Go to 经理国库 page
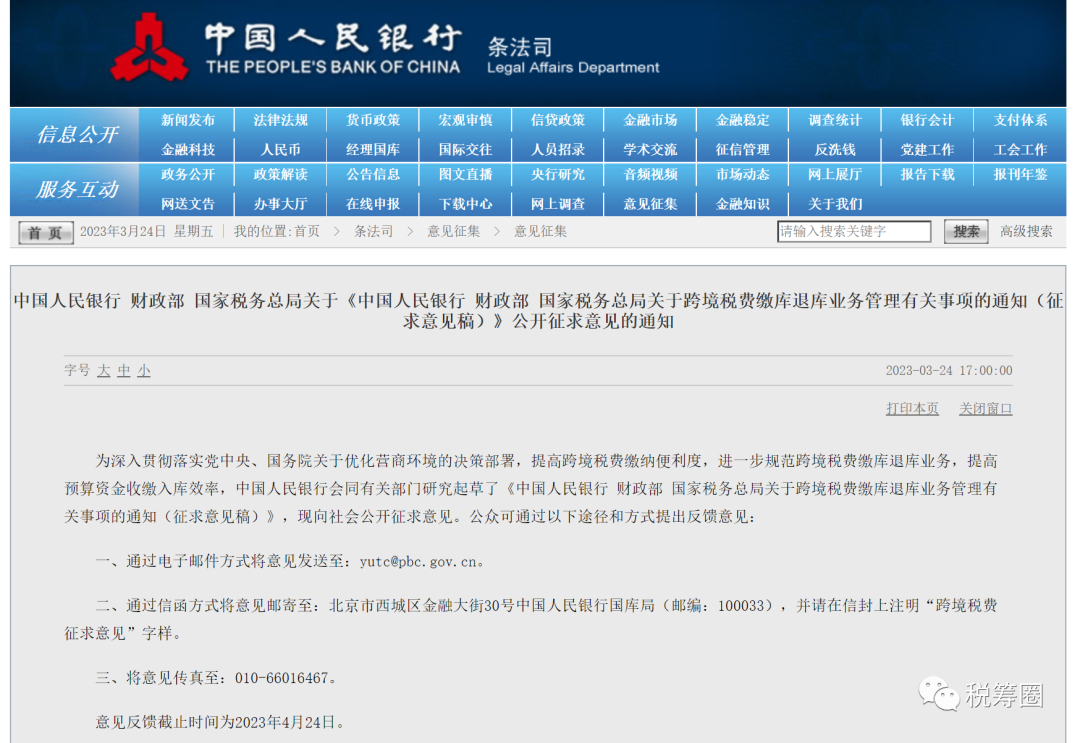This screenshot has height=743, width=1080. coord(373,149)
